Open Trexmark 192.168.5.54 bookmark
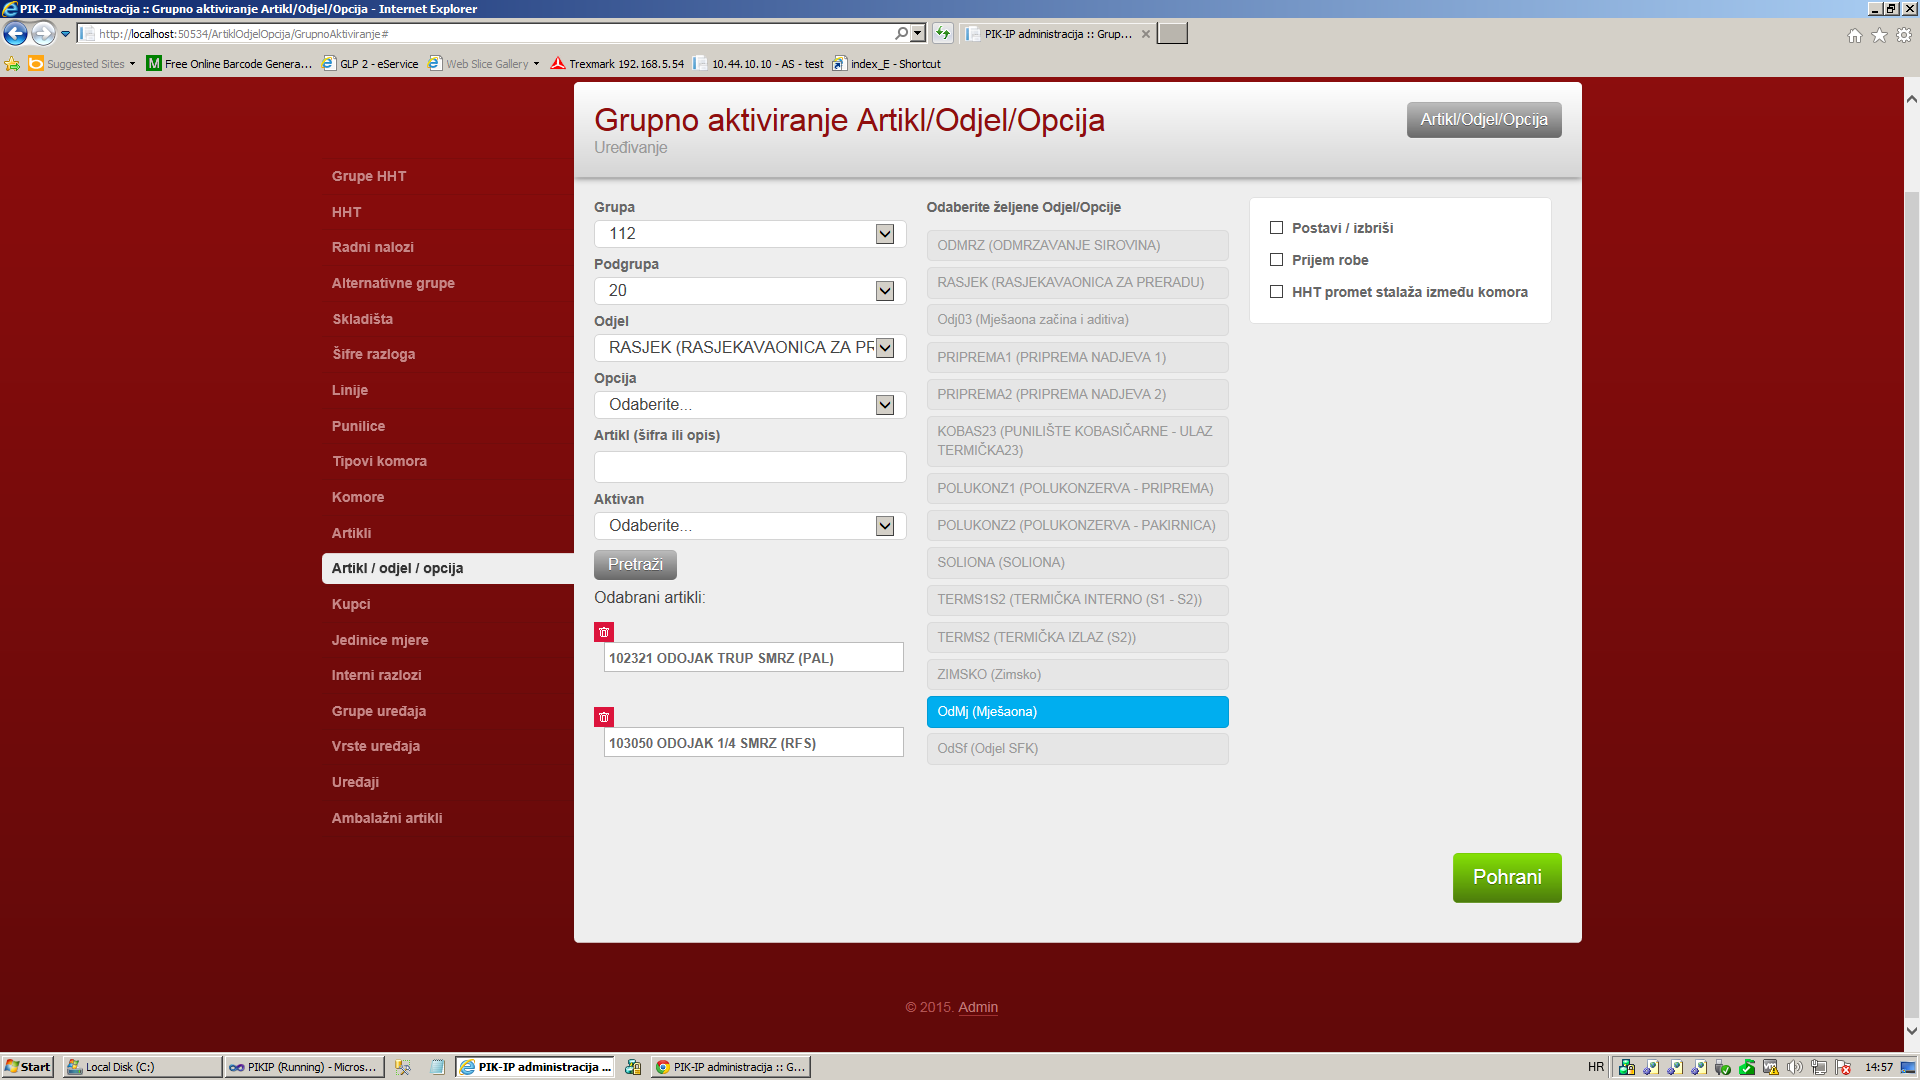The height and width of the screenshot is (1080, 1920). (x=618, y=64)
